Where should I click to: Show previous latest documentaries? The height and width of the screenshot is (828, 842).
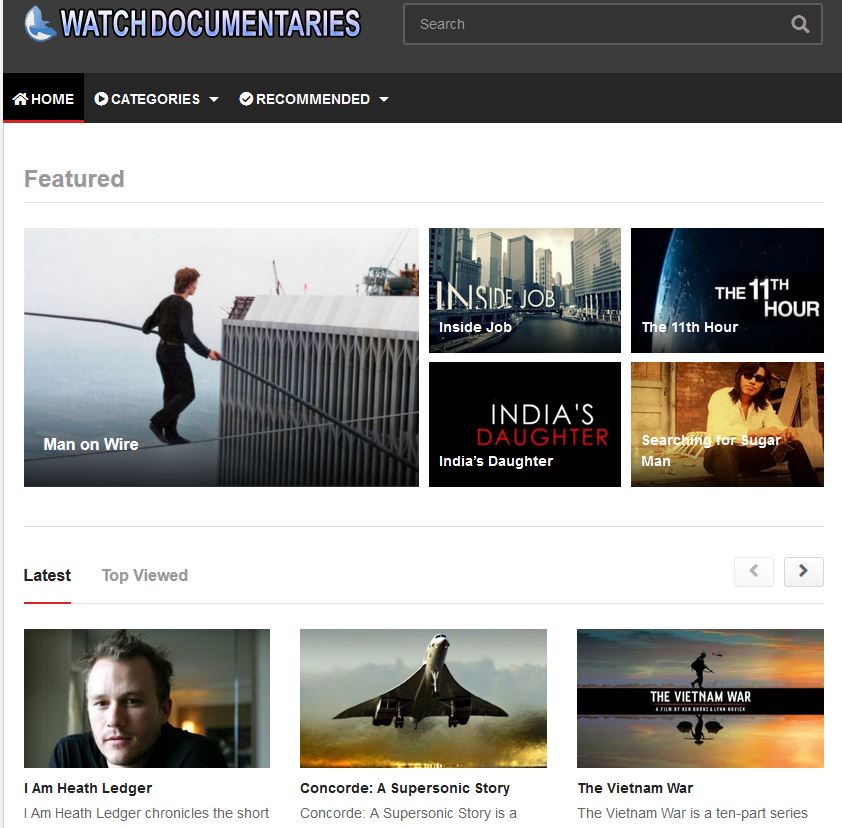pyautogui.click(x=754, y=571)
